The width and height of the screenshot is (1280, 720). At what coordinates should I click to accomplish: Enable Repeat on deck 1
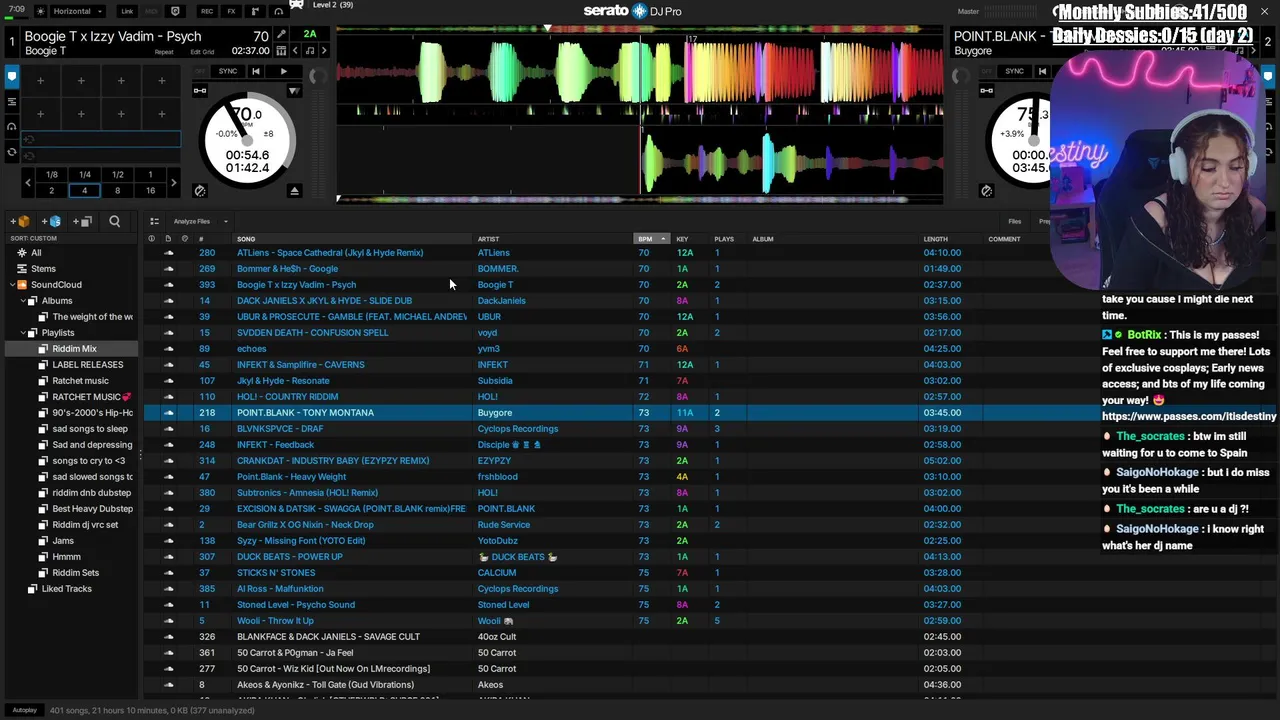click(164, 52)
